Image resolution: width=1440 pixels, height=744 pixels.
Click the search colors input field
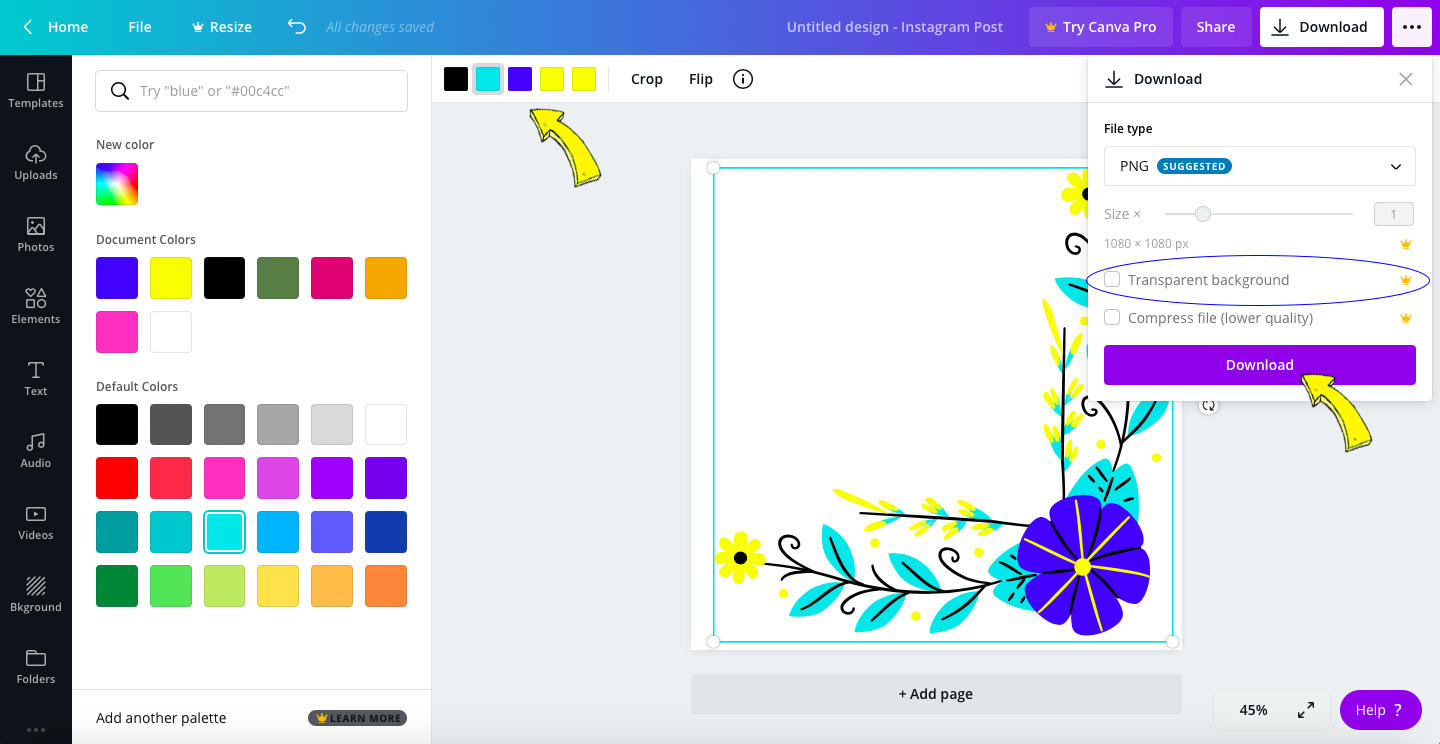coord(251,91)
